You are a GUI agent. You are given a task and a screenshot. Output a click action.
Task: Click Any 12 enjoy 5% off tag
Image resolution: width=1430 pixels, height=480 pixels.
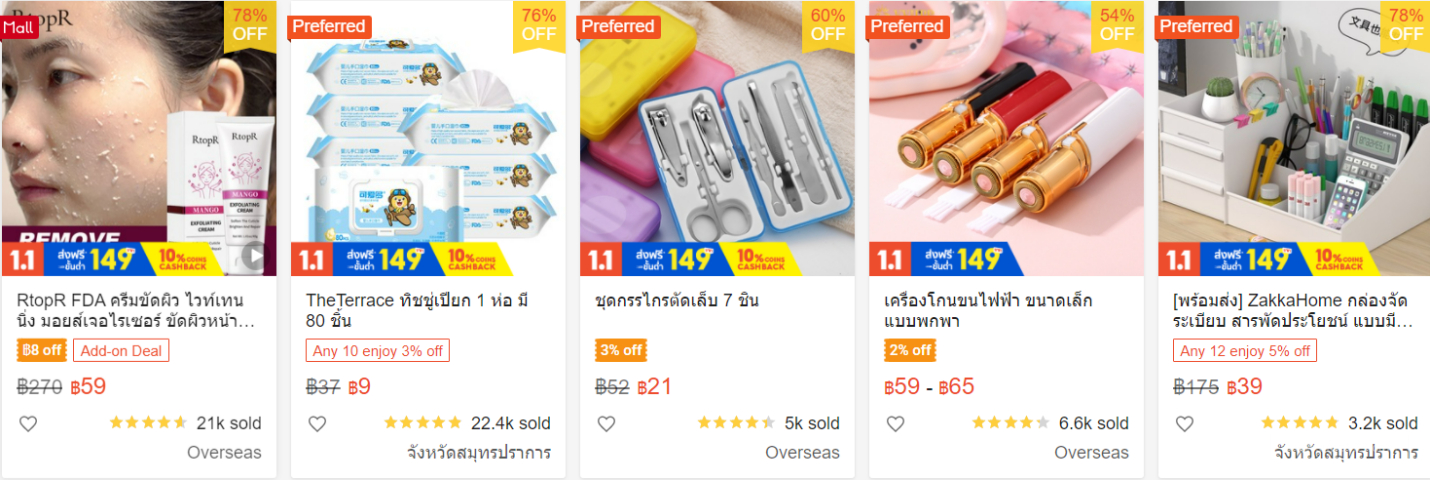tap(1245, 351)
